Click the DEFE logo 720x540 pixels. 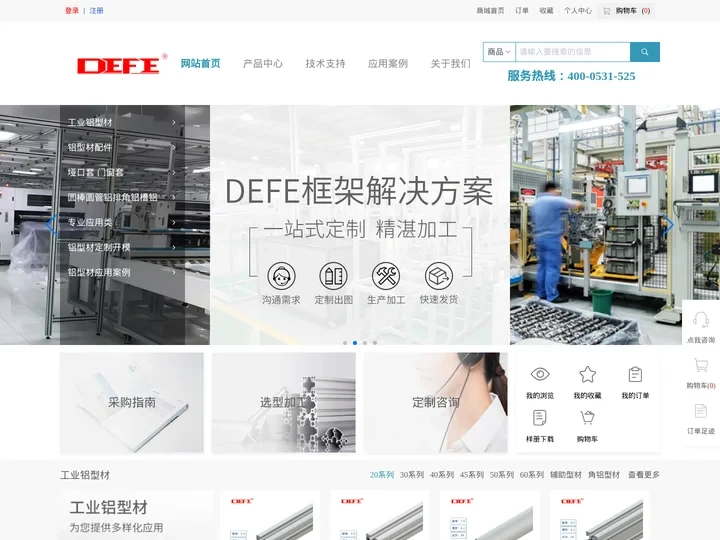coord(118,65)
